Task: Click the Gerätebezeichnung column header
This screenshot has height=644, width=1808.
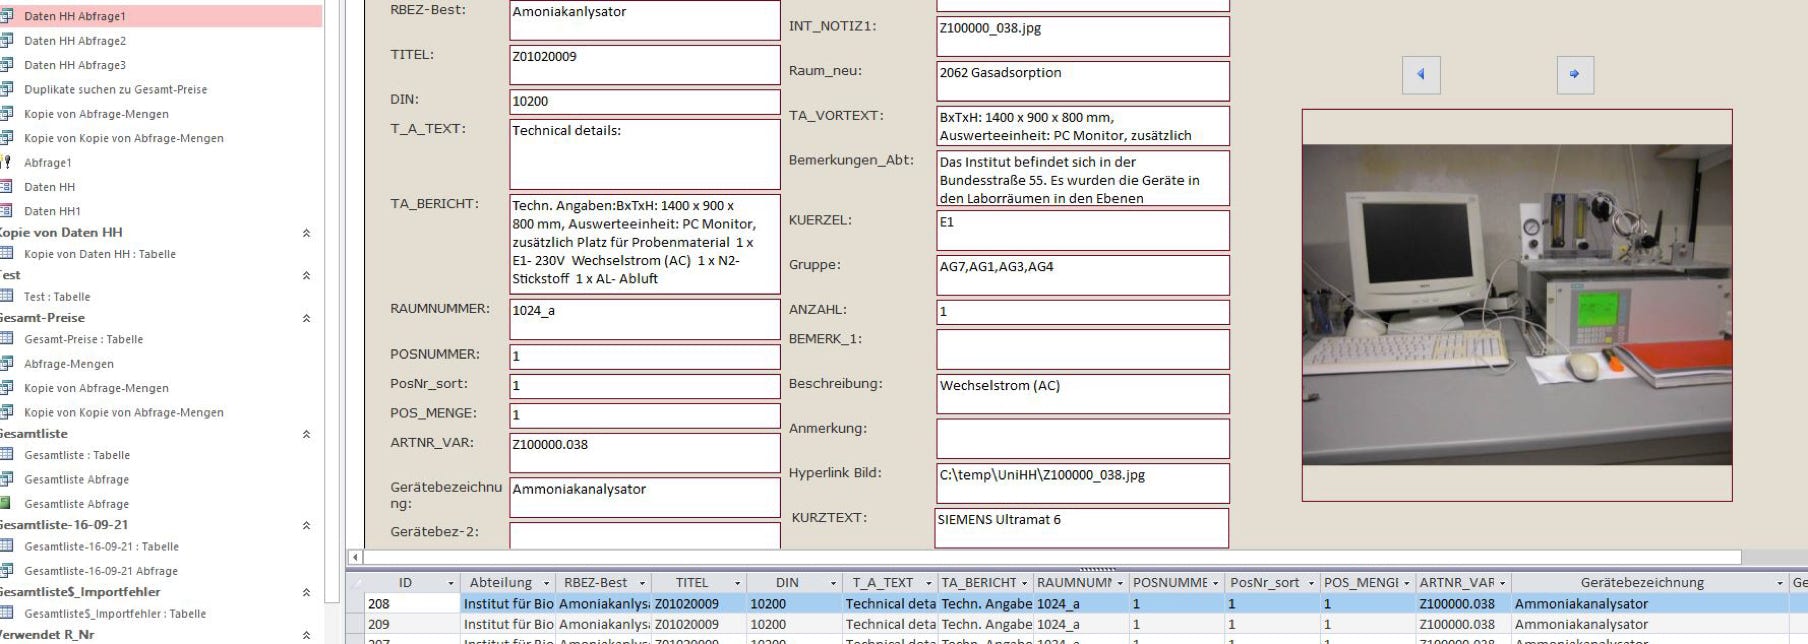Action: coord(1641,583)
